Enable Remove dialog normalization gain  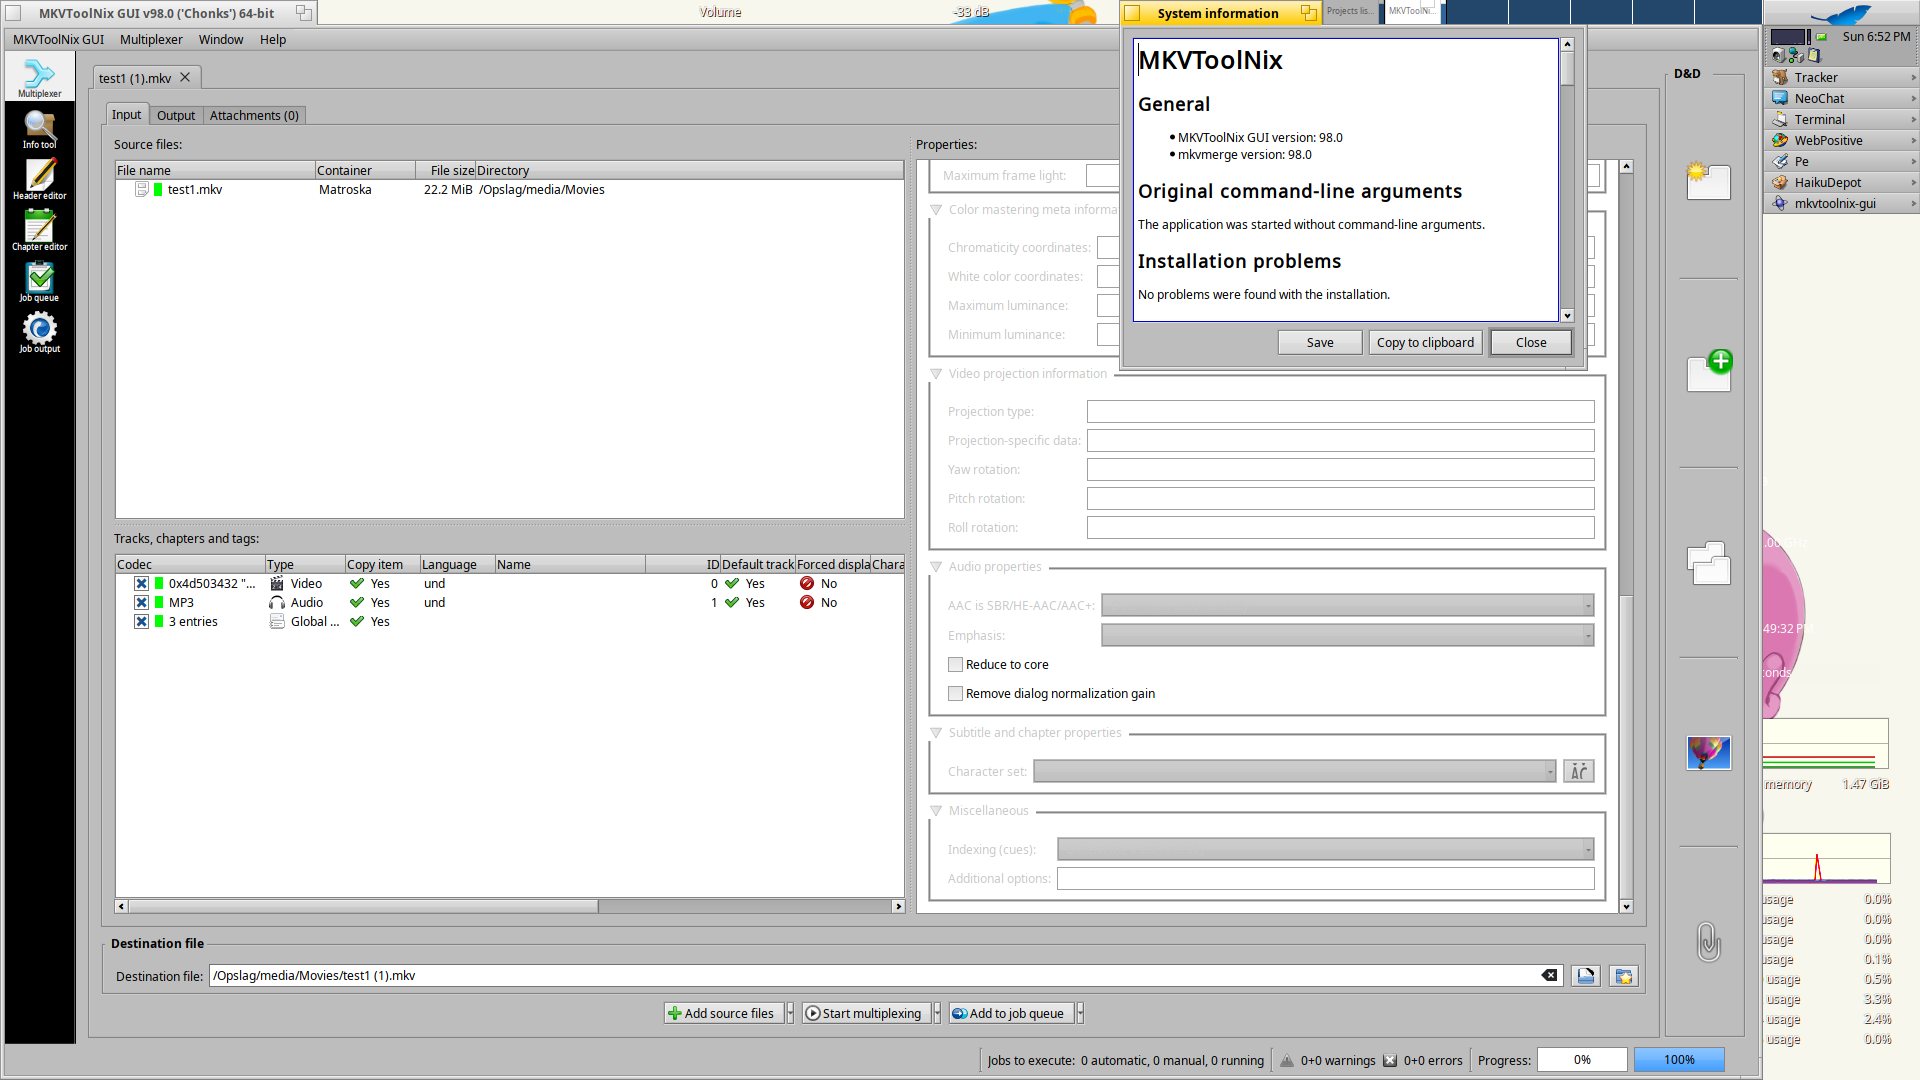(955, 693)
